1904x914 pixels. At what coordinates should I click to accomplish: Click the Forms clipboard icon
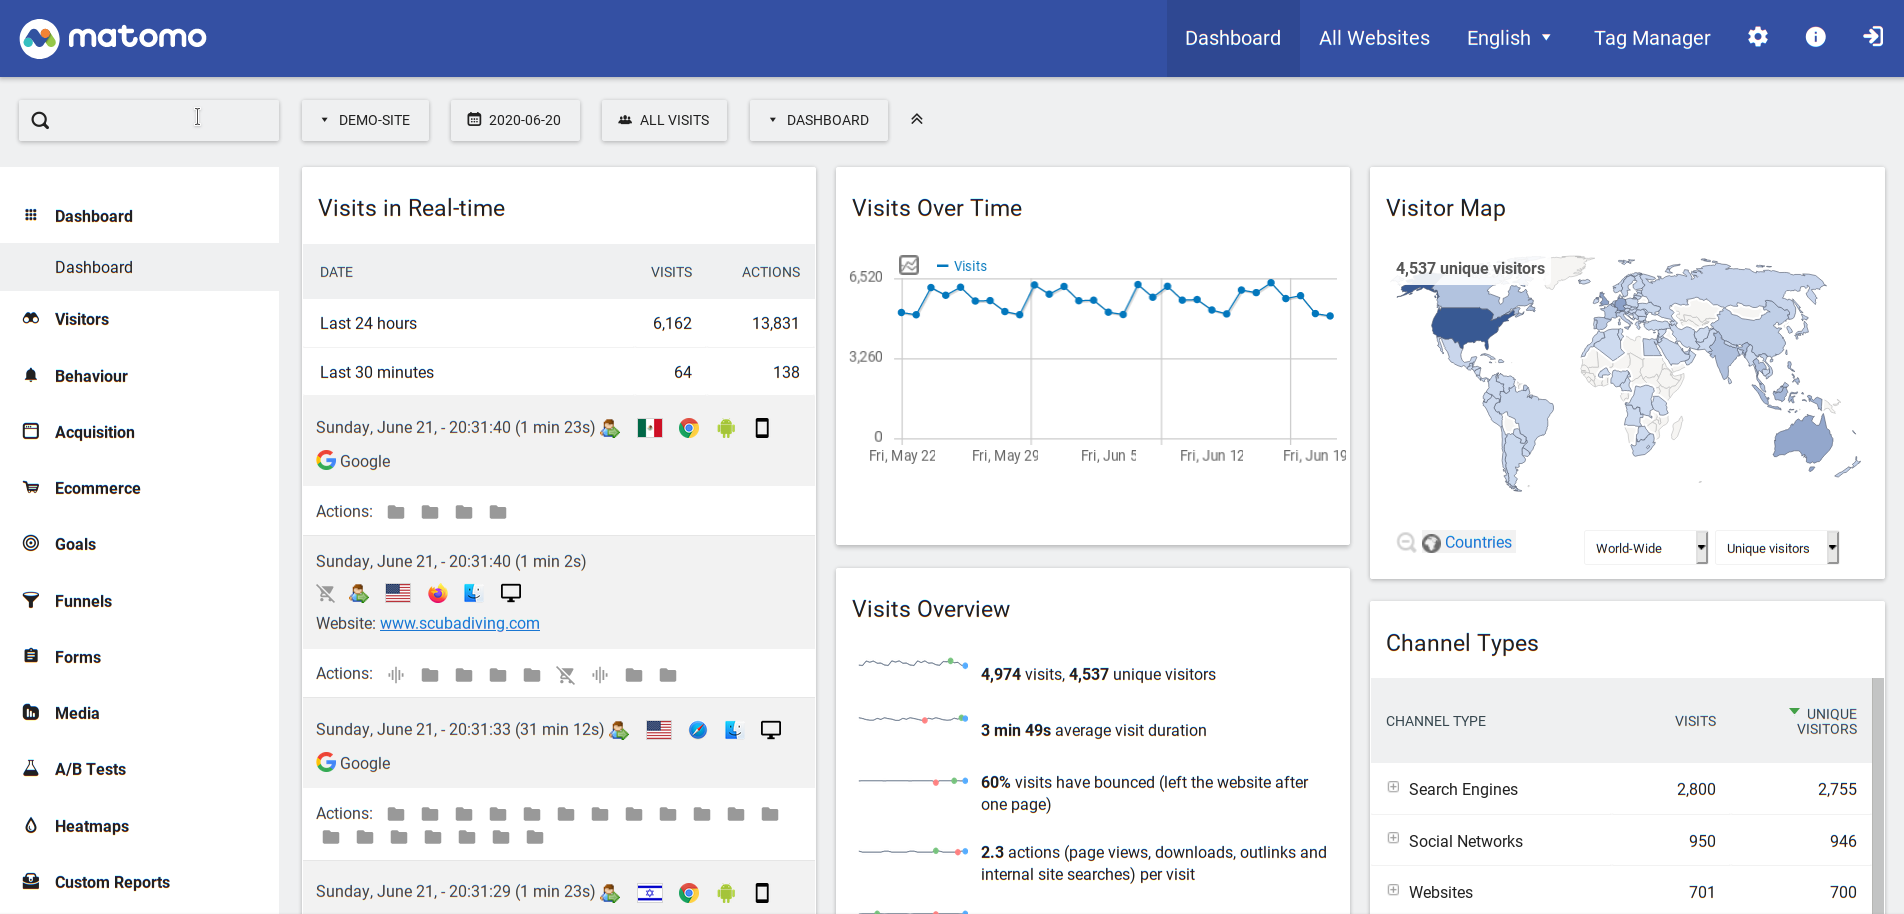31,656
